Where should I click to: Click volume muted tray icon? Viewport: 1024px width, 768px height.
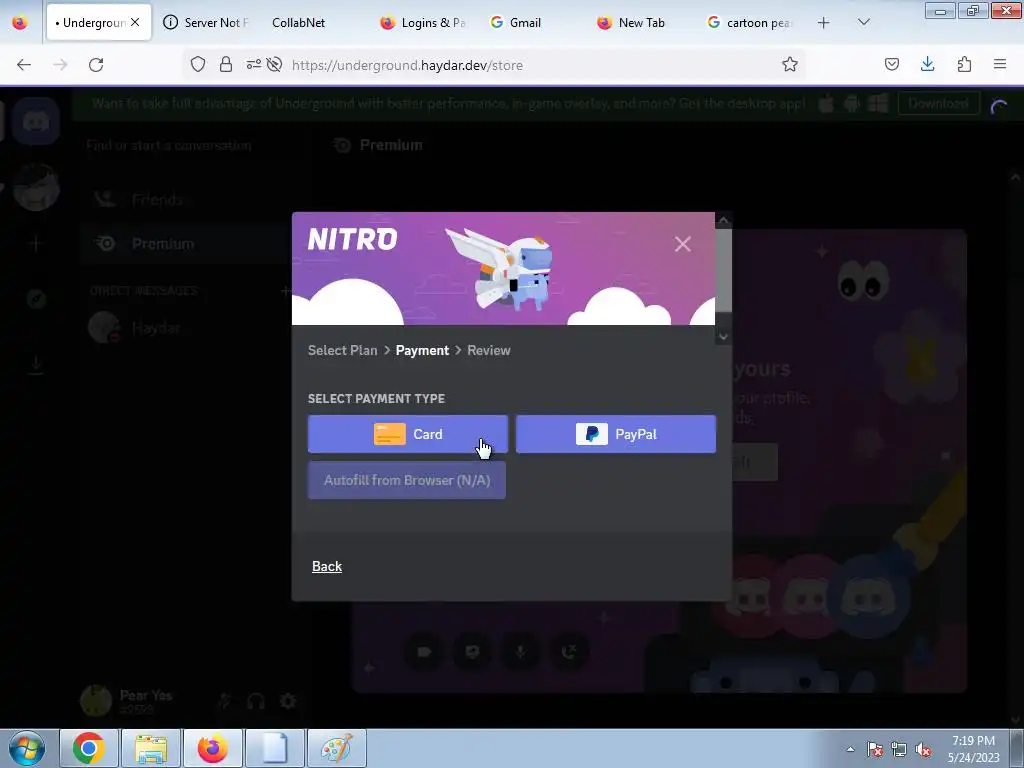tap(923, 749)
